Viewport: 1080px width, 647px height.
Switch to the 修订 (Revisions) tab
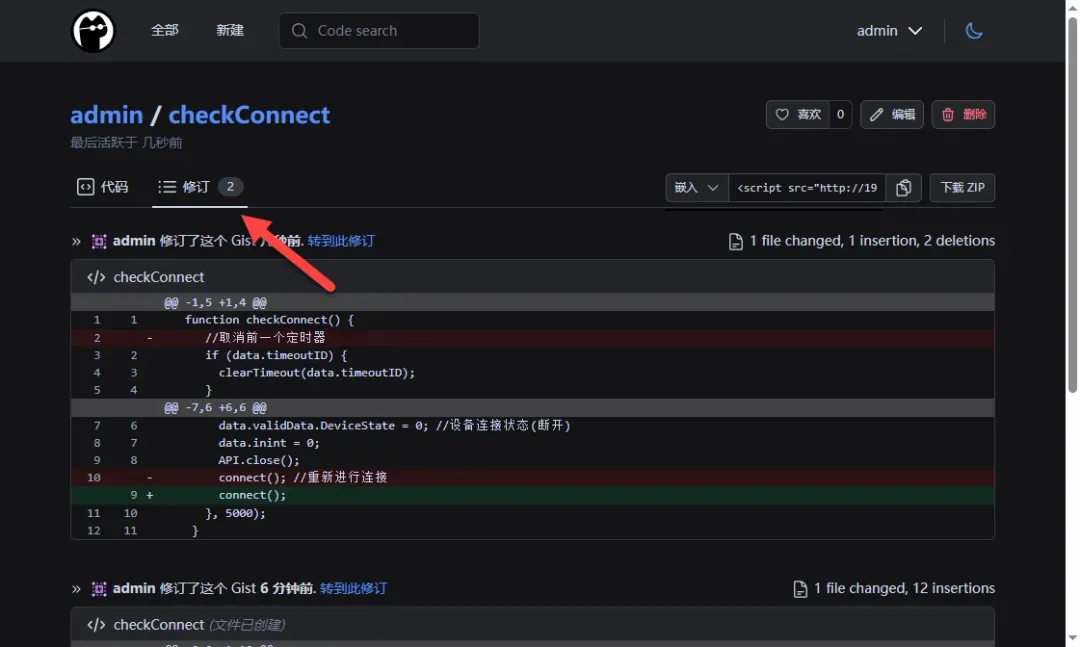click(x=199, y=187)
